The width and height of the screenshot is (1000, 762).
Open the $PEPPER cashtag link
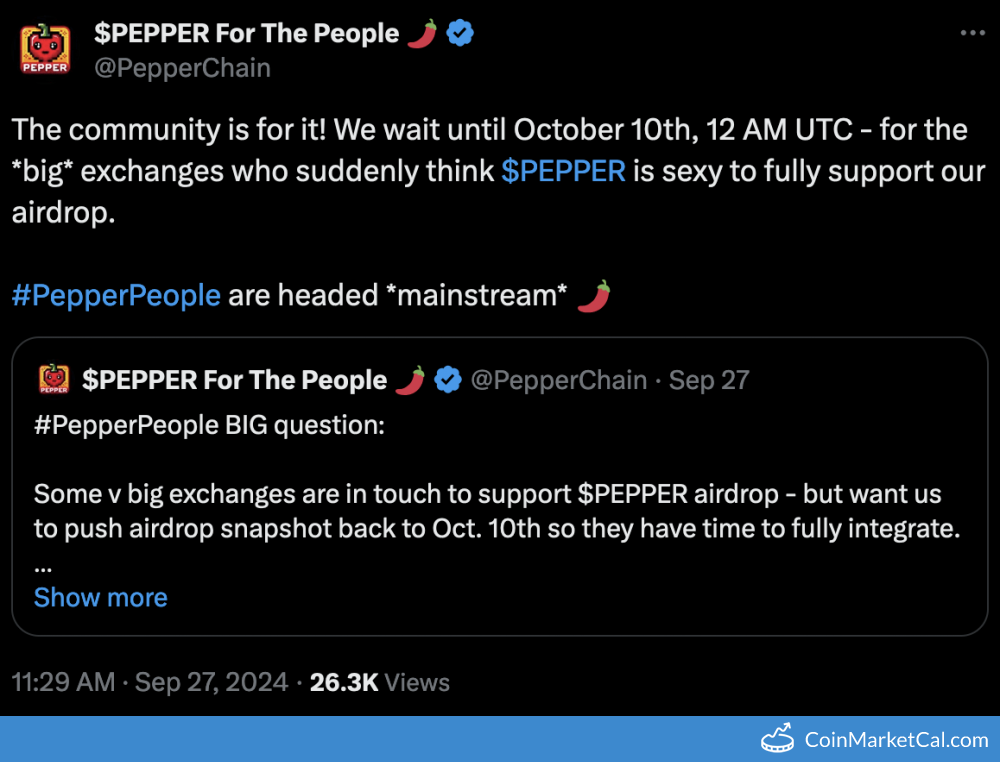click(563, 171)
